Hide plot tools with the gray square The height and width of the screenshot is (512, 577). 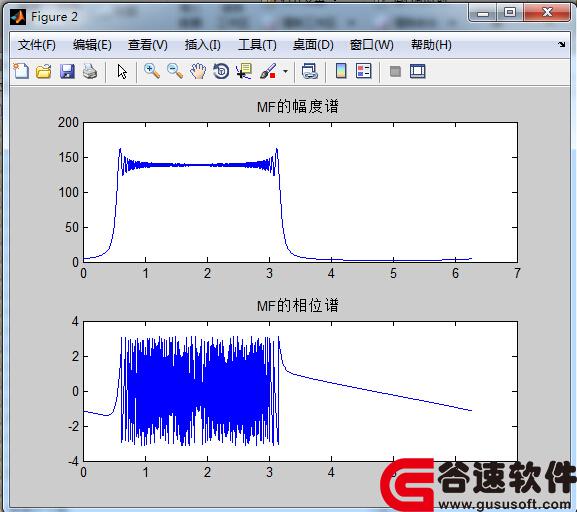pyautogui.click(x=395, y=71)
